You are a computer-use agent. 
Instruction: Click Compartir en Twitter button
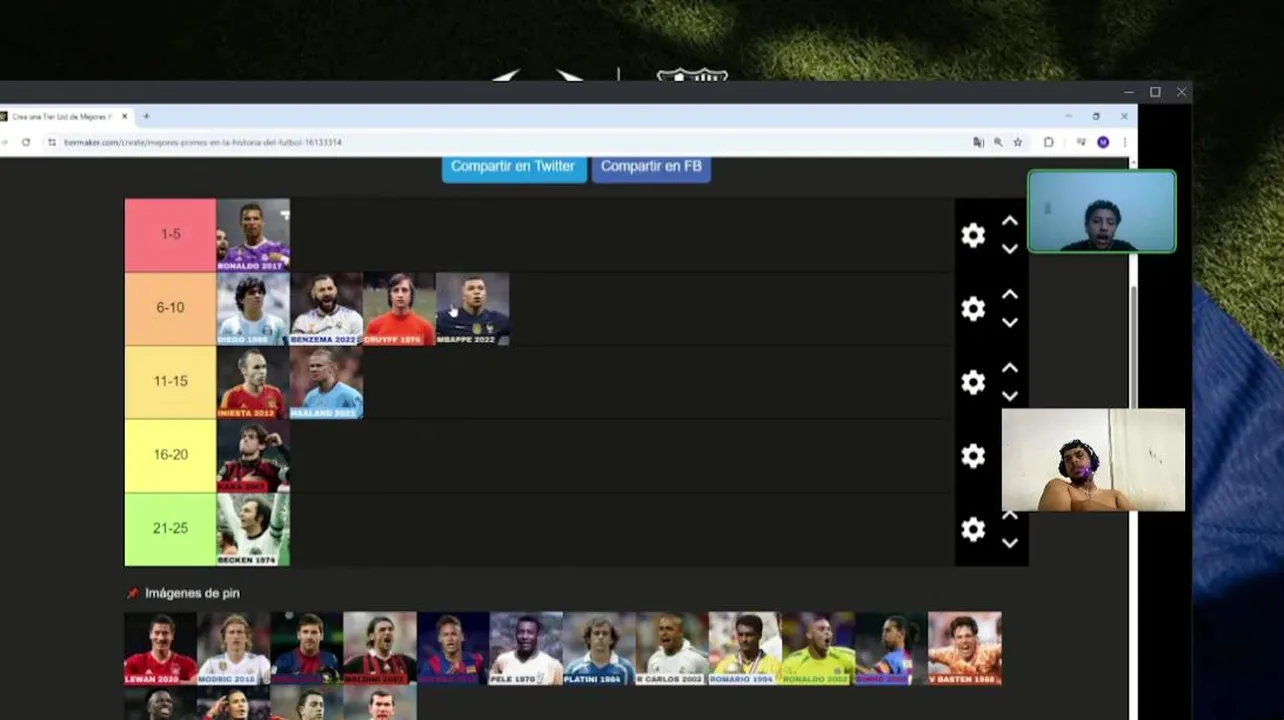coord(514,167)
